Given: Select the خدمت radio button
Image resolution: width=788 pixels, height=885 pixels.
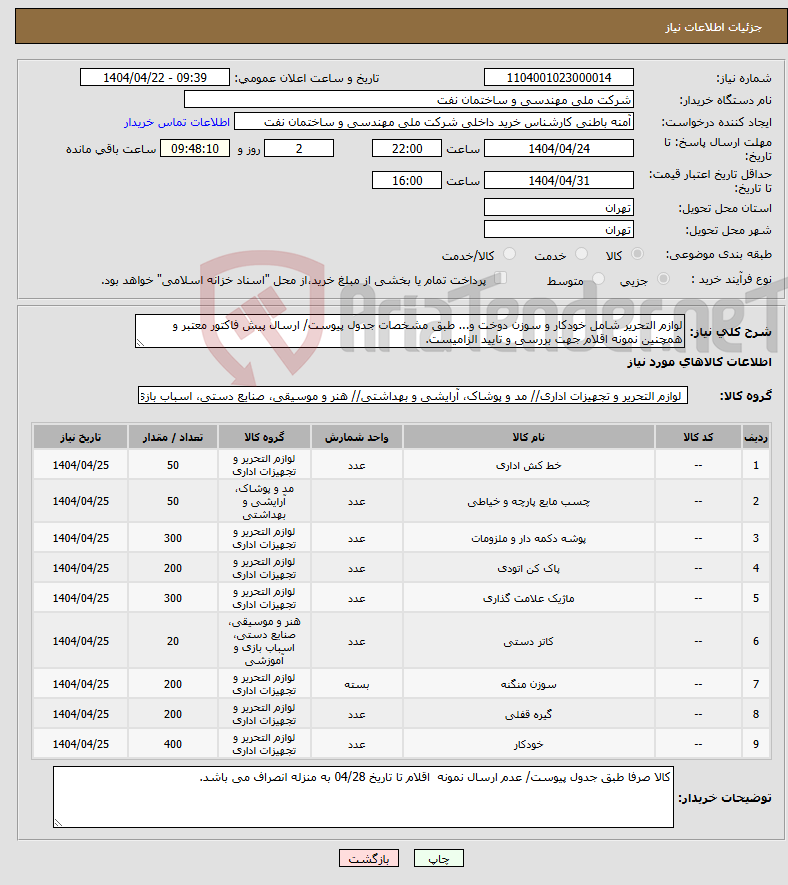Looking at the screenshot, I should tap(581, 254).
